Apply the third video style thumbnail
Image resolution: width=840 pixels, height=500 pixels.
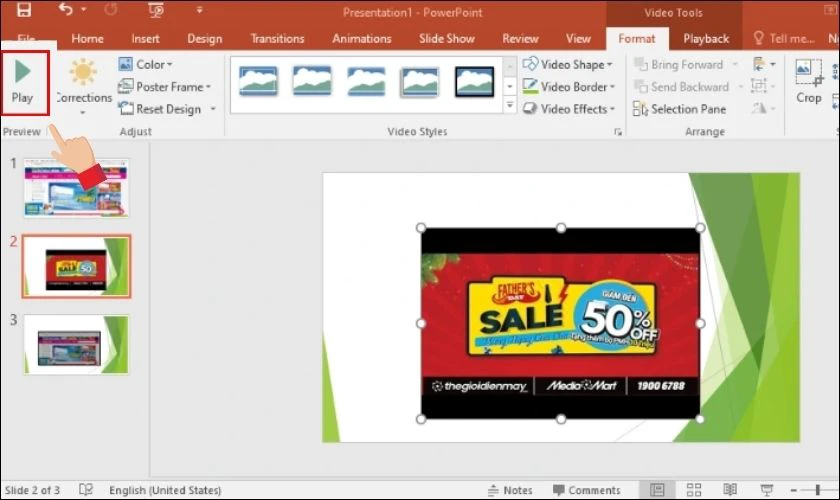pos(366,81)
